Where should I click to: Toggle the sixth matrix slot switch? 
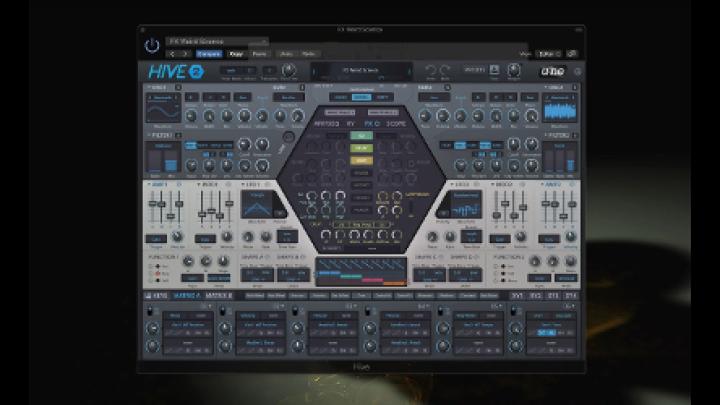pyautogui.click(x=514, y=312)
